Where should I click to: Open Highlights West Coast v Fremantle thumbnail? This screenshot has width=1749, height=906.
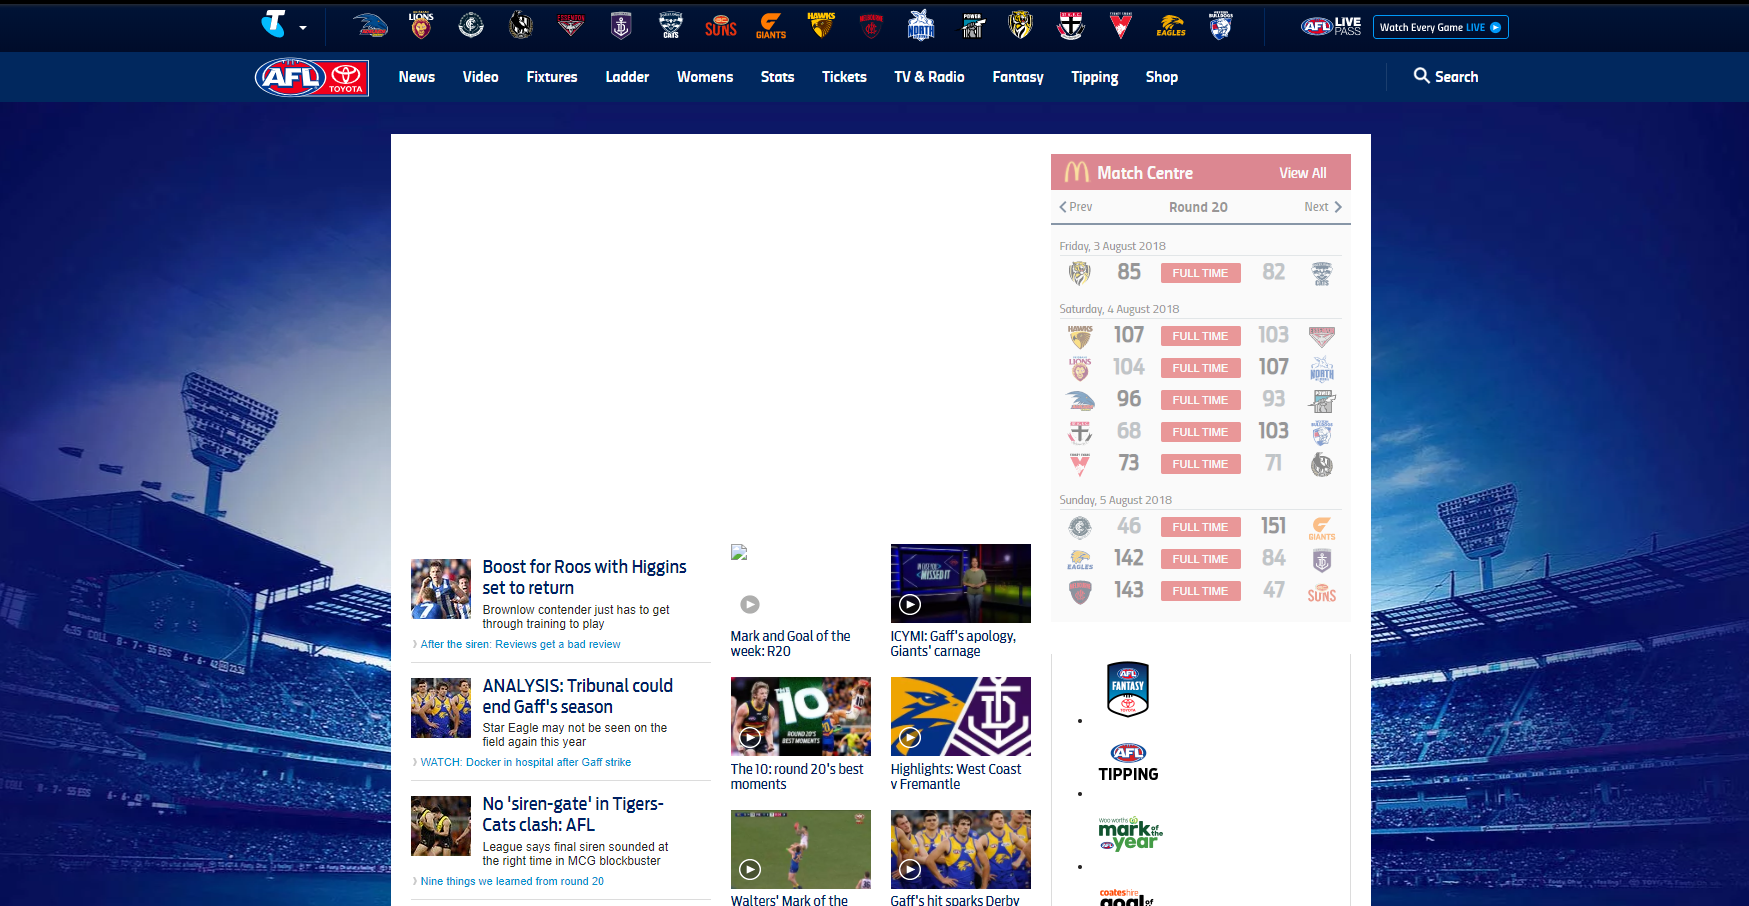pyautogui.click(x=960, y=716)
